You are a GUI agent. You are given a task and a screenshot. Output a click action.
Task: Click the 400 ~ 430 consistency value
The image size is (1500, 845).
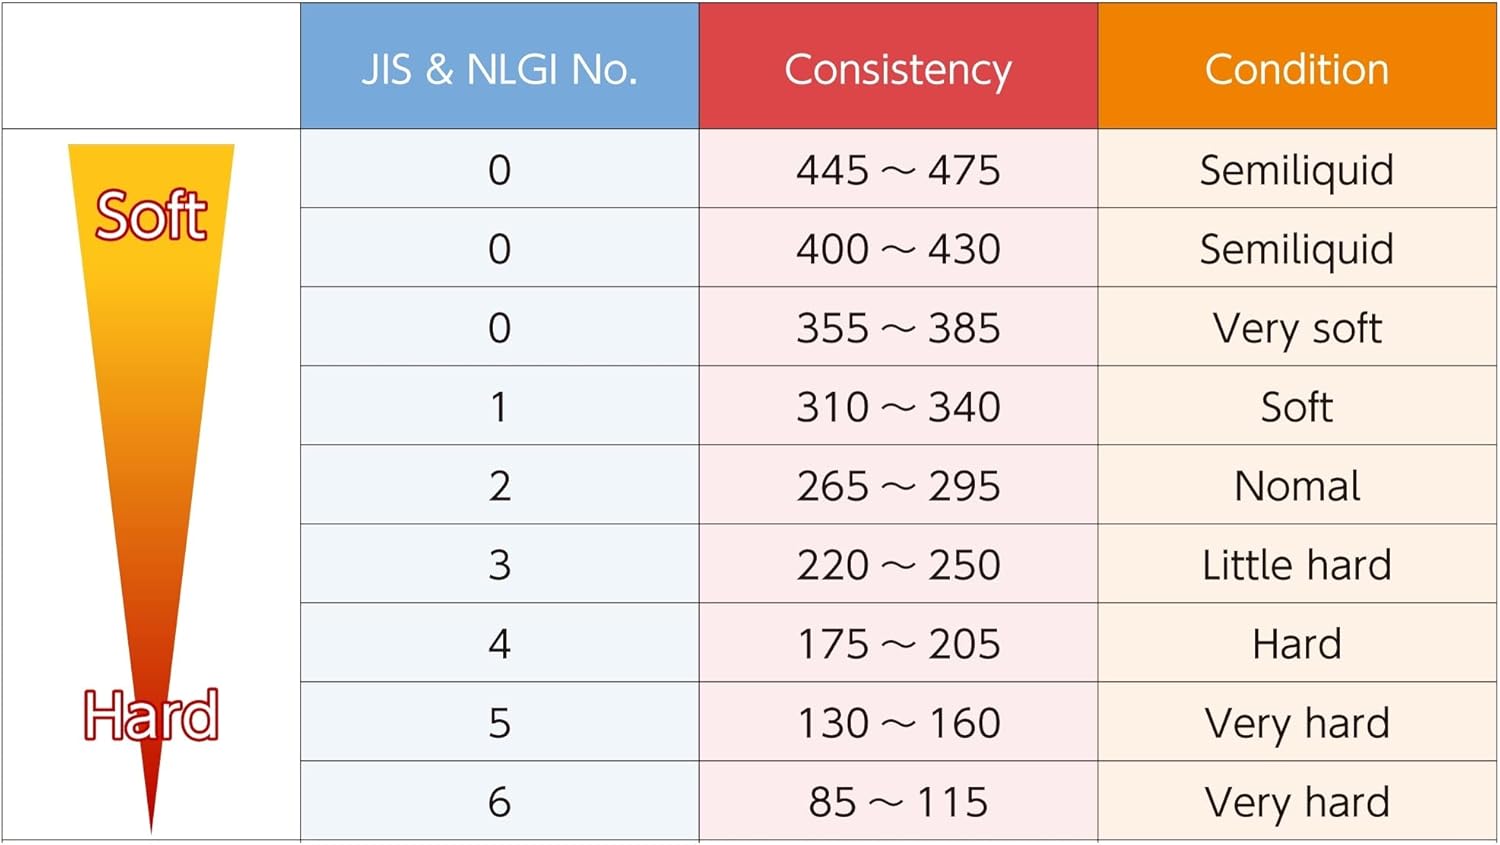tap(898, 248)
